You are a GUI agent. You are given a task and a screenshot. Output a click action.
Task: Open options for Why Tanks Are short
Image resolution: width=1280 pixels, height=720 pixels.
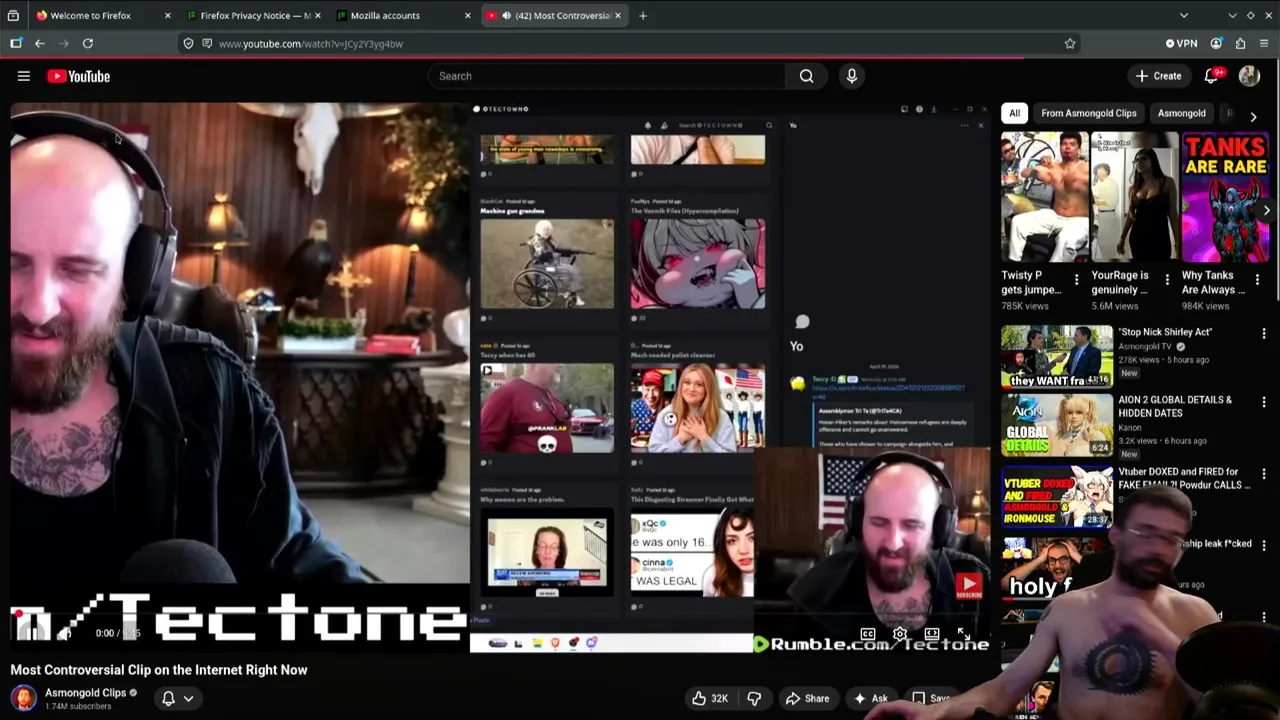coord(1257,280)
